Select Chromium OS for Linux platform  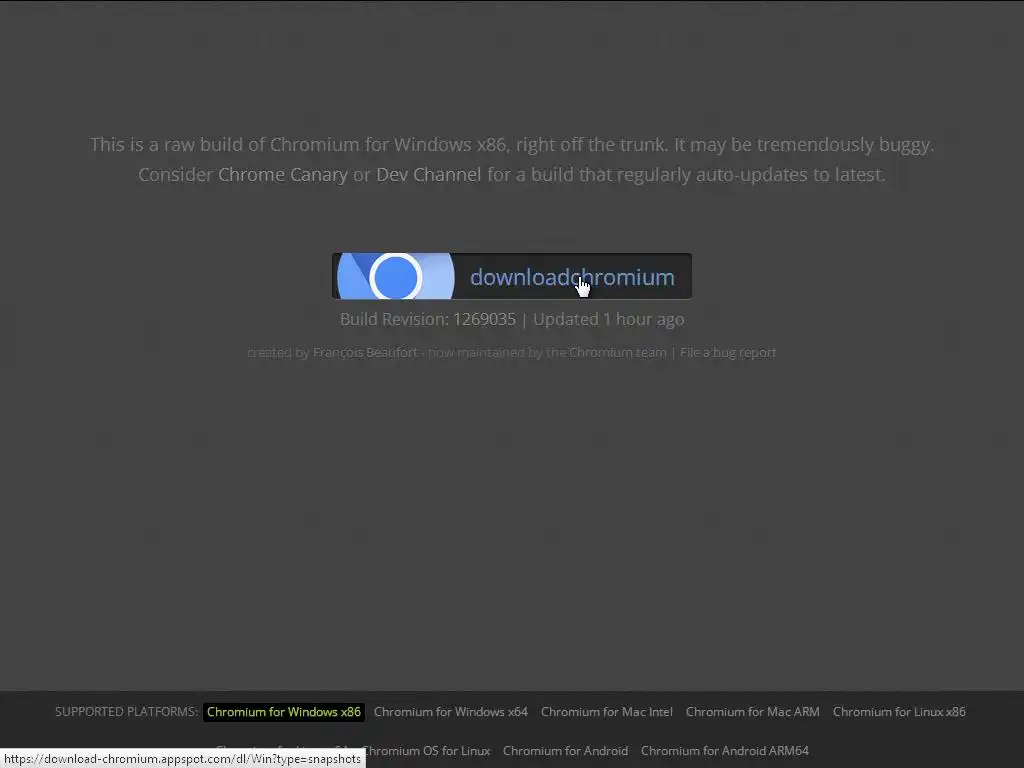(x=428, y=751)
